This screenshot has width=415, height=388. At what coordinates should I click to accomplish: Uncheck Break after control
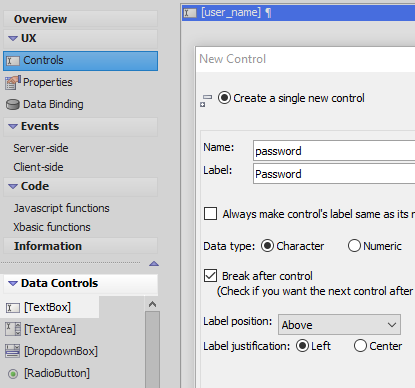coord(210,276)
